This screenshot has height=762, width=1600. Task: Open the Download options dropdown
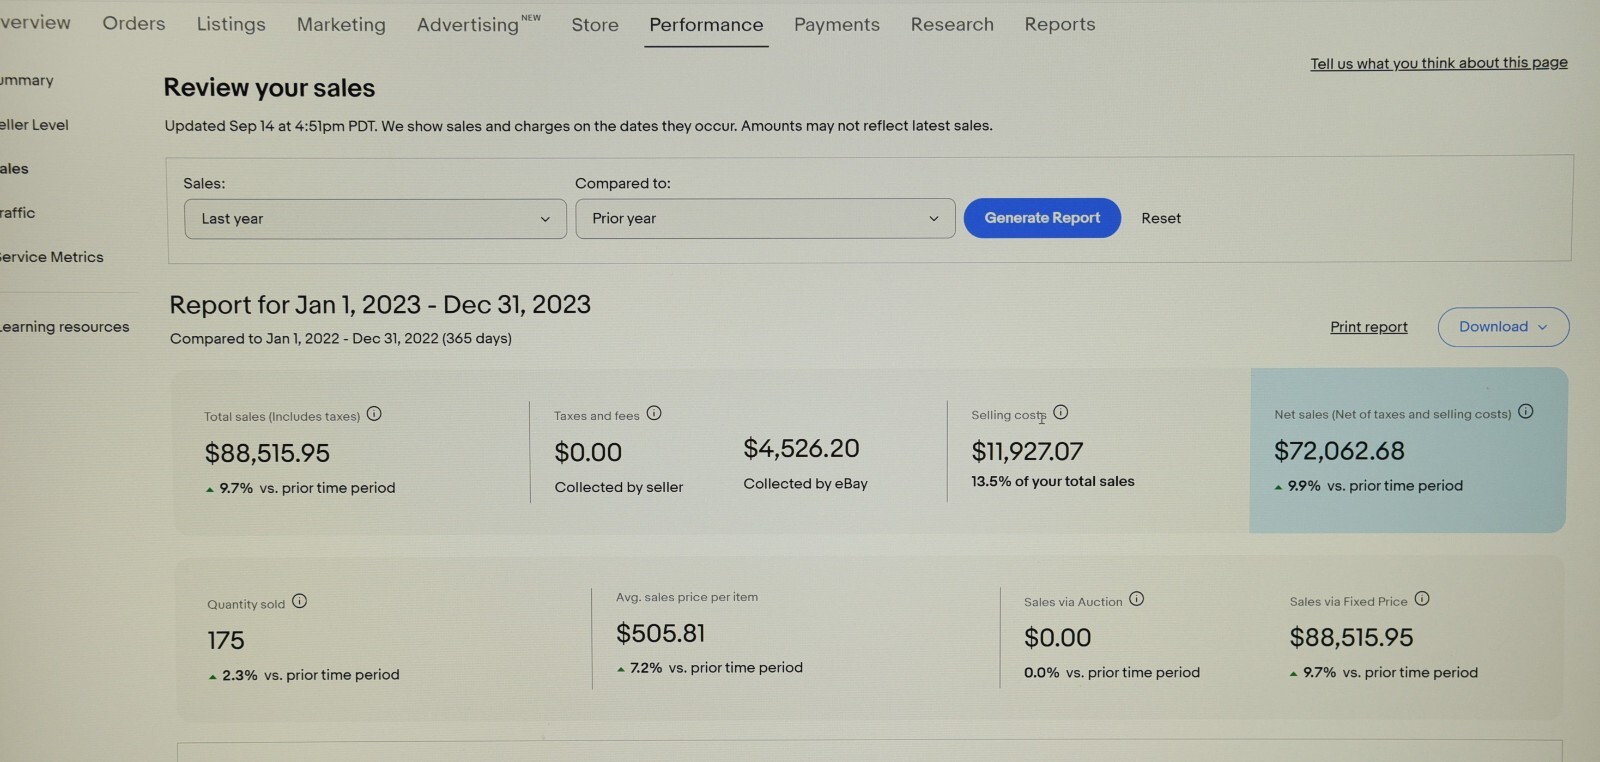click(x=1503, y=327)
